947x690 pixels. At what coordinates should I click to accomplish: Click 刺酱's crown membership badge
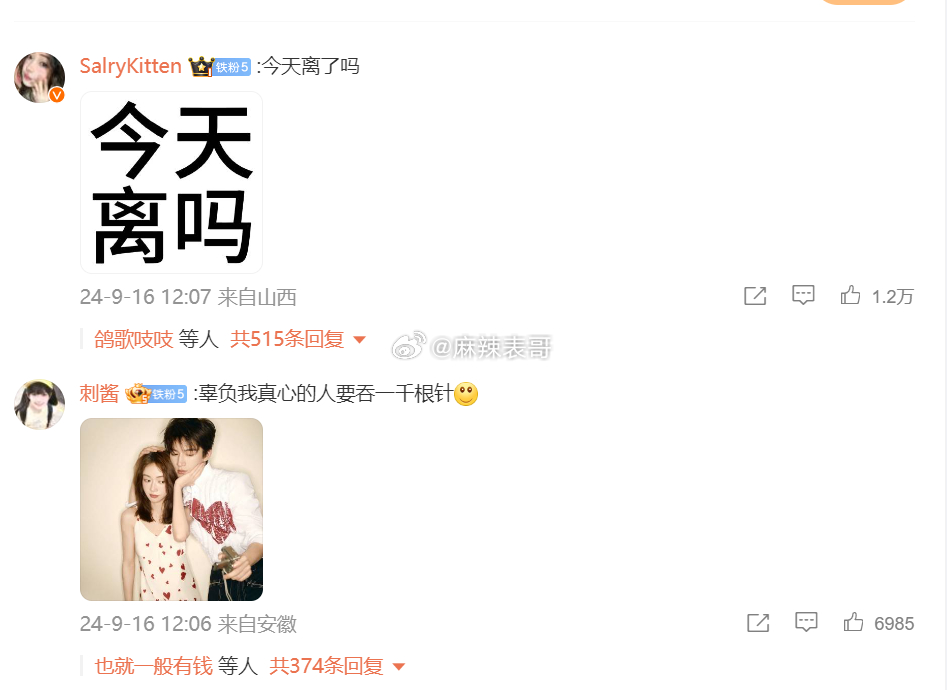(x=138, y=394)
